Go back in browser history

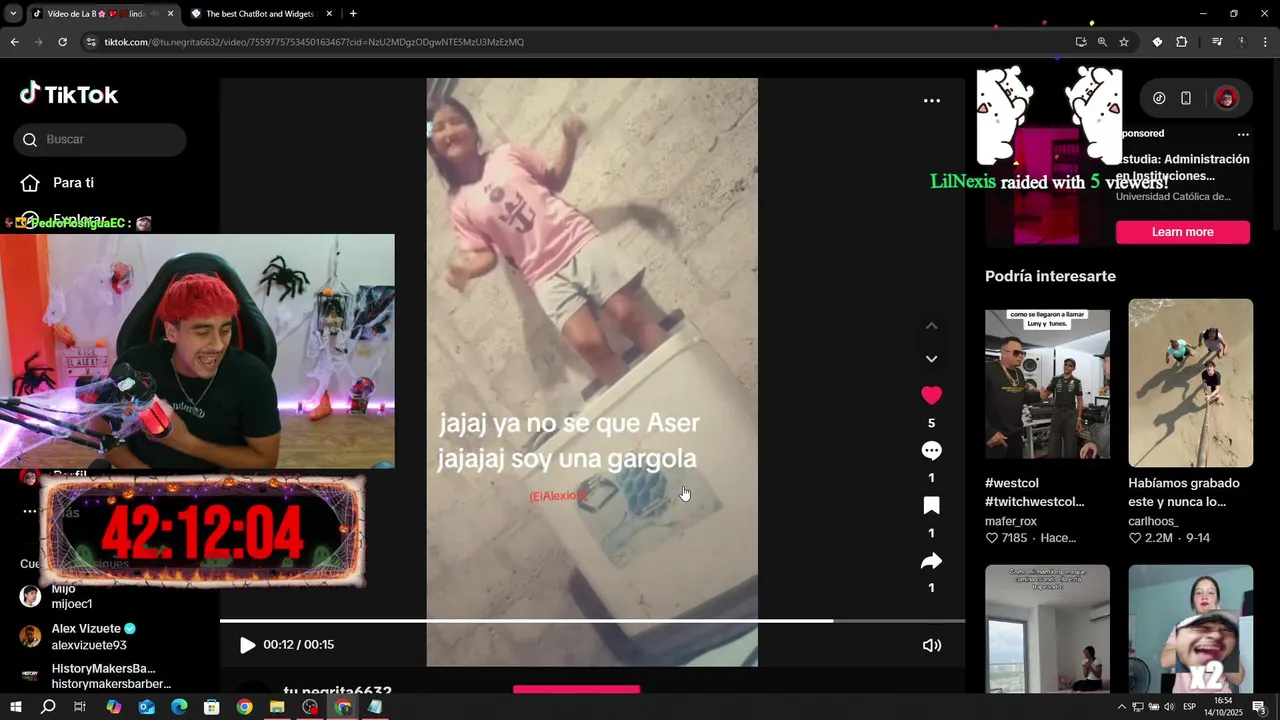[14, 42]
